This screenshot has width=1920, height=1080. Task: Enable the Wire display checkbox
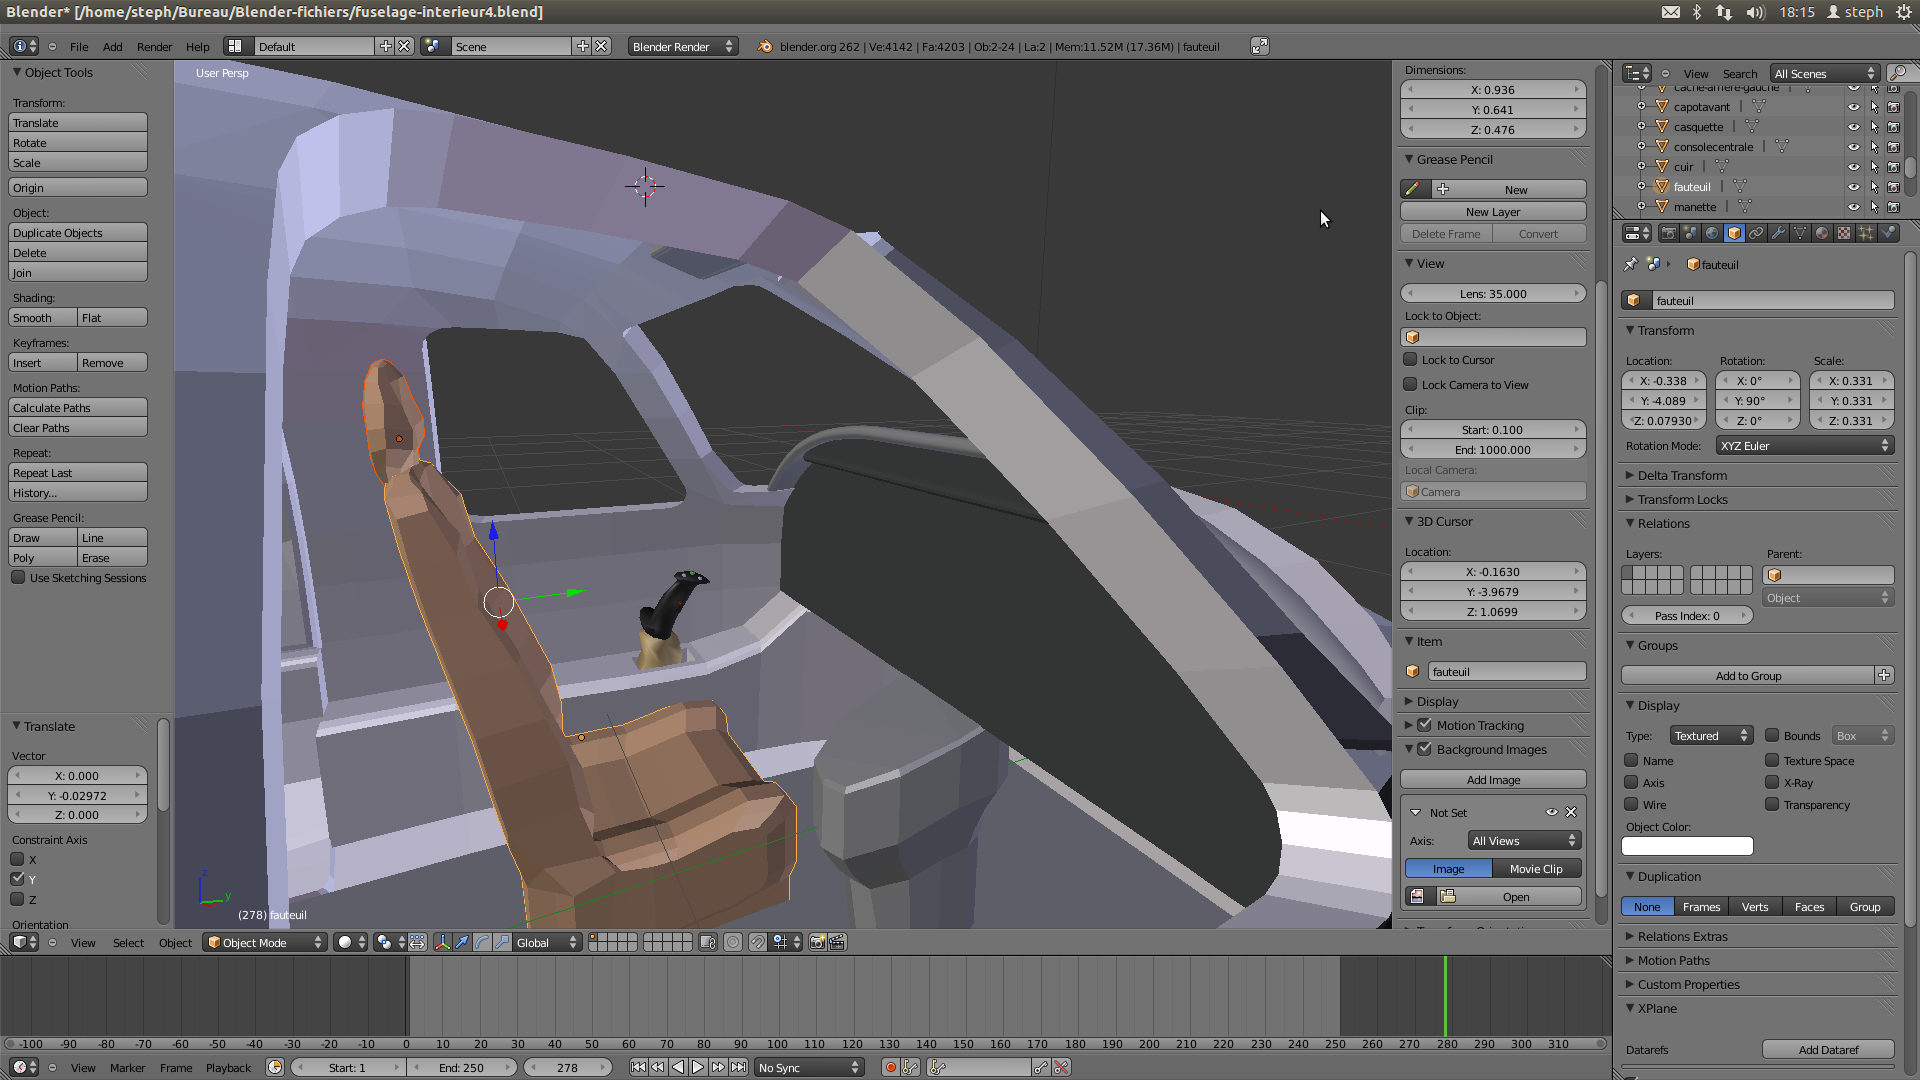click(x=1631, y=804)
